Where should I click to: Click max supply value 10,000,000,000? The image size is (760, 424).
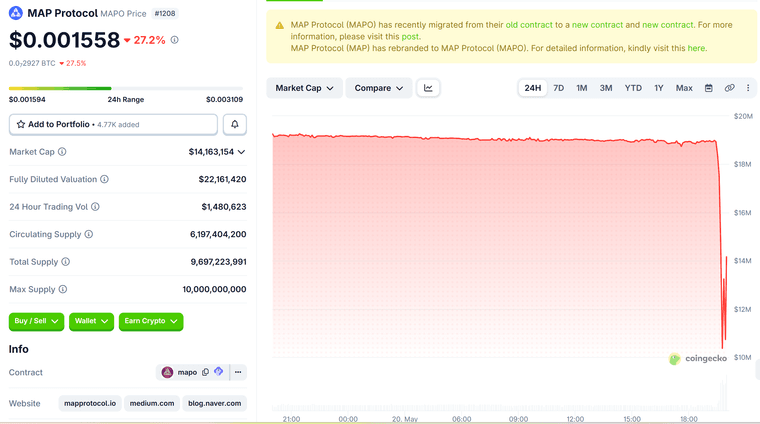pos(214,289)
